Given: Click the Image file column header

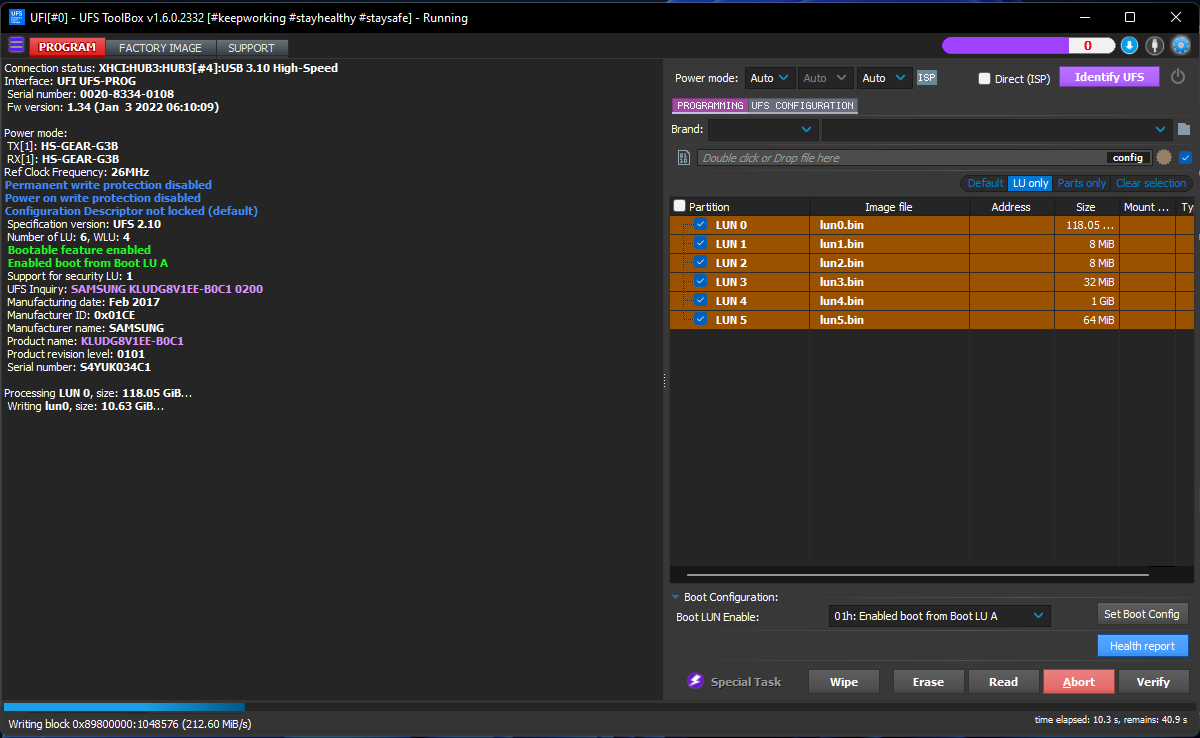Looking at the screenshot, I should pyautogui.click(x=889, y=207).
